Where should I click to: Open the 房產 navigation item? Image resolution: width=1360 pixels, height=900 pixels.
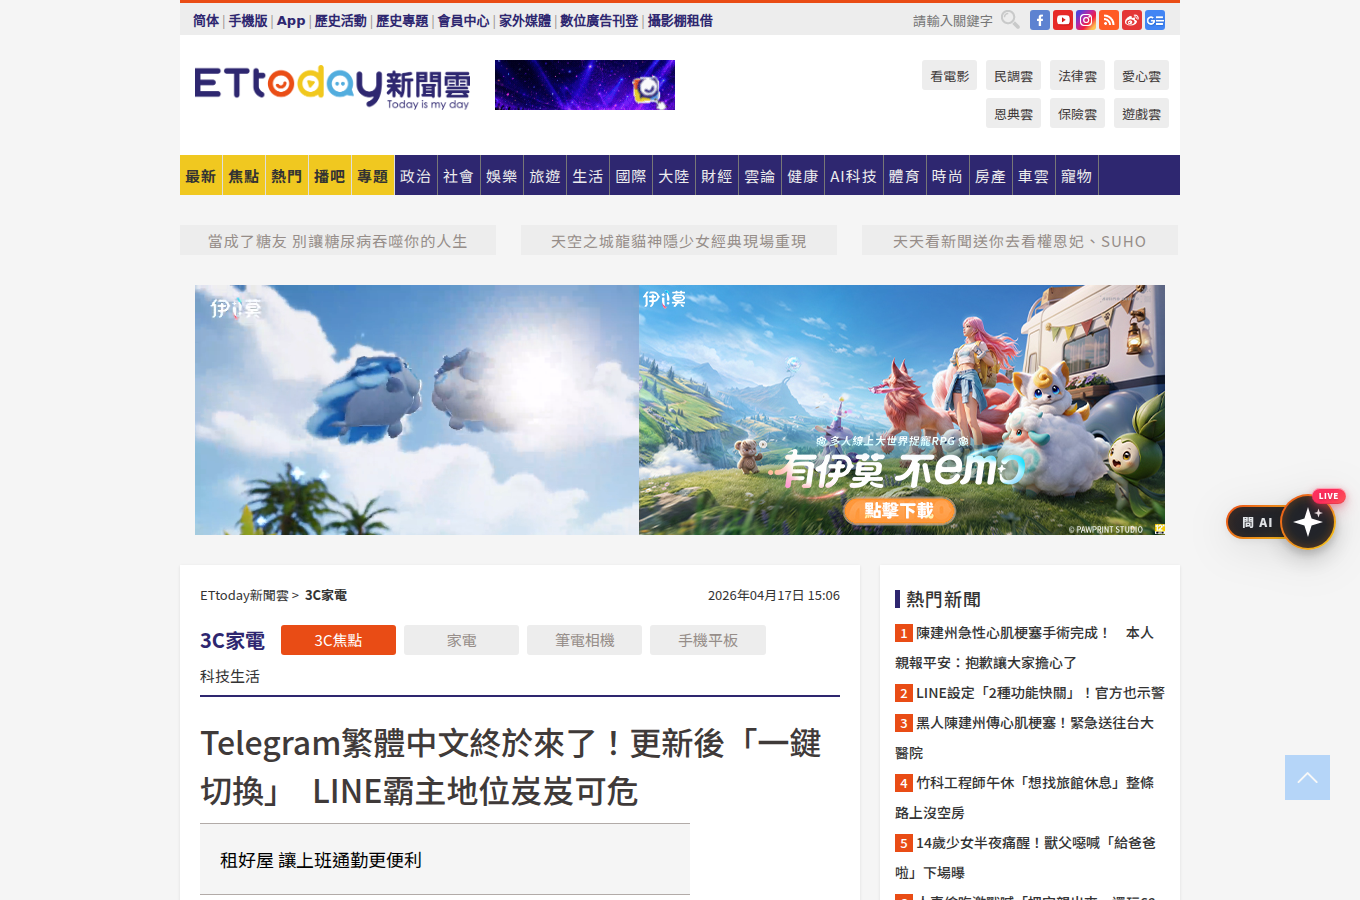pos(990,176)
